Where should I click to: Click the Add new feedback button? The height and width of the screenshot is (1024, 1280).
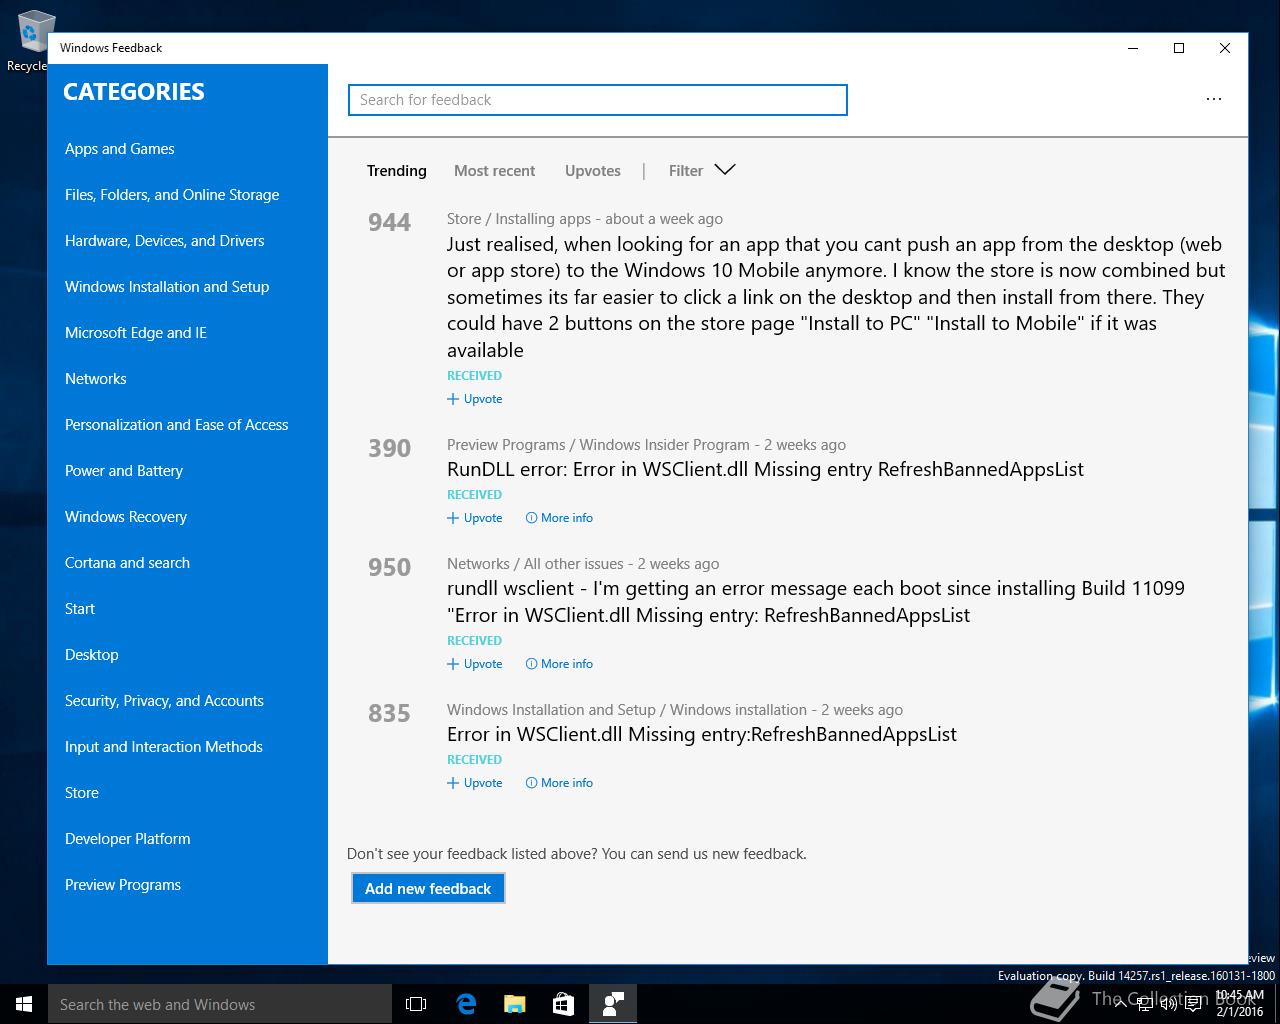click(428, 888)
